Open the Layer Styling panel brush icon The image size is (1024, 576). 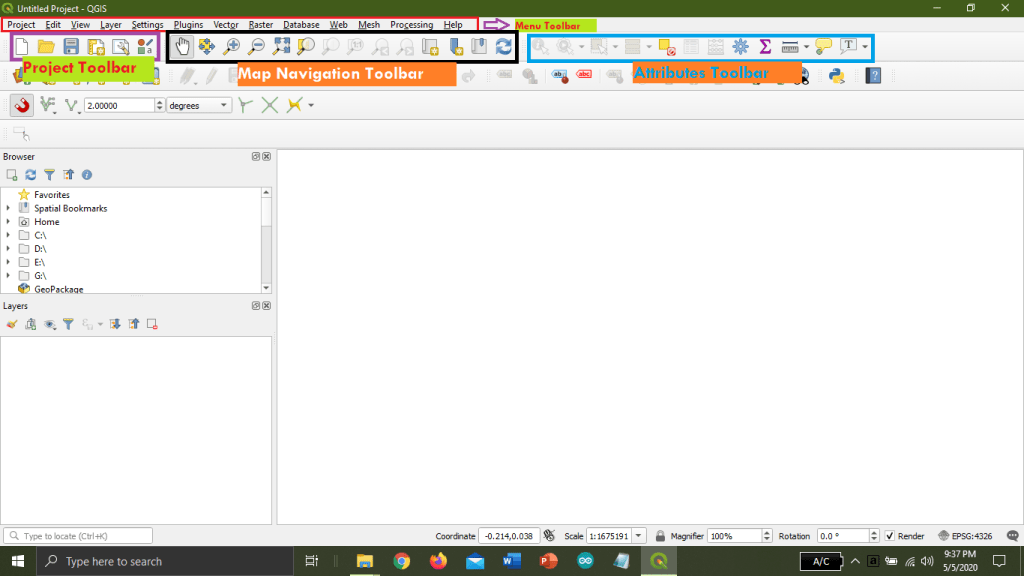12,324
